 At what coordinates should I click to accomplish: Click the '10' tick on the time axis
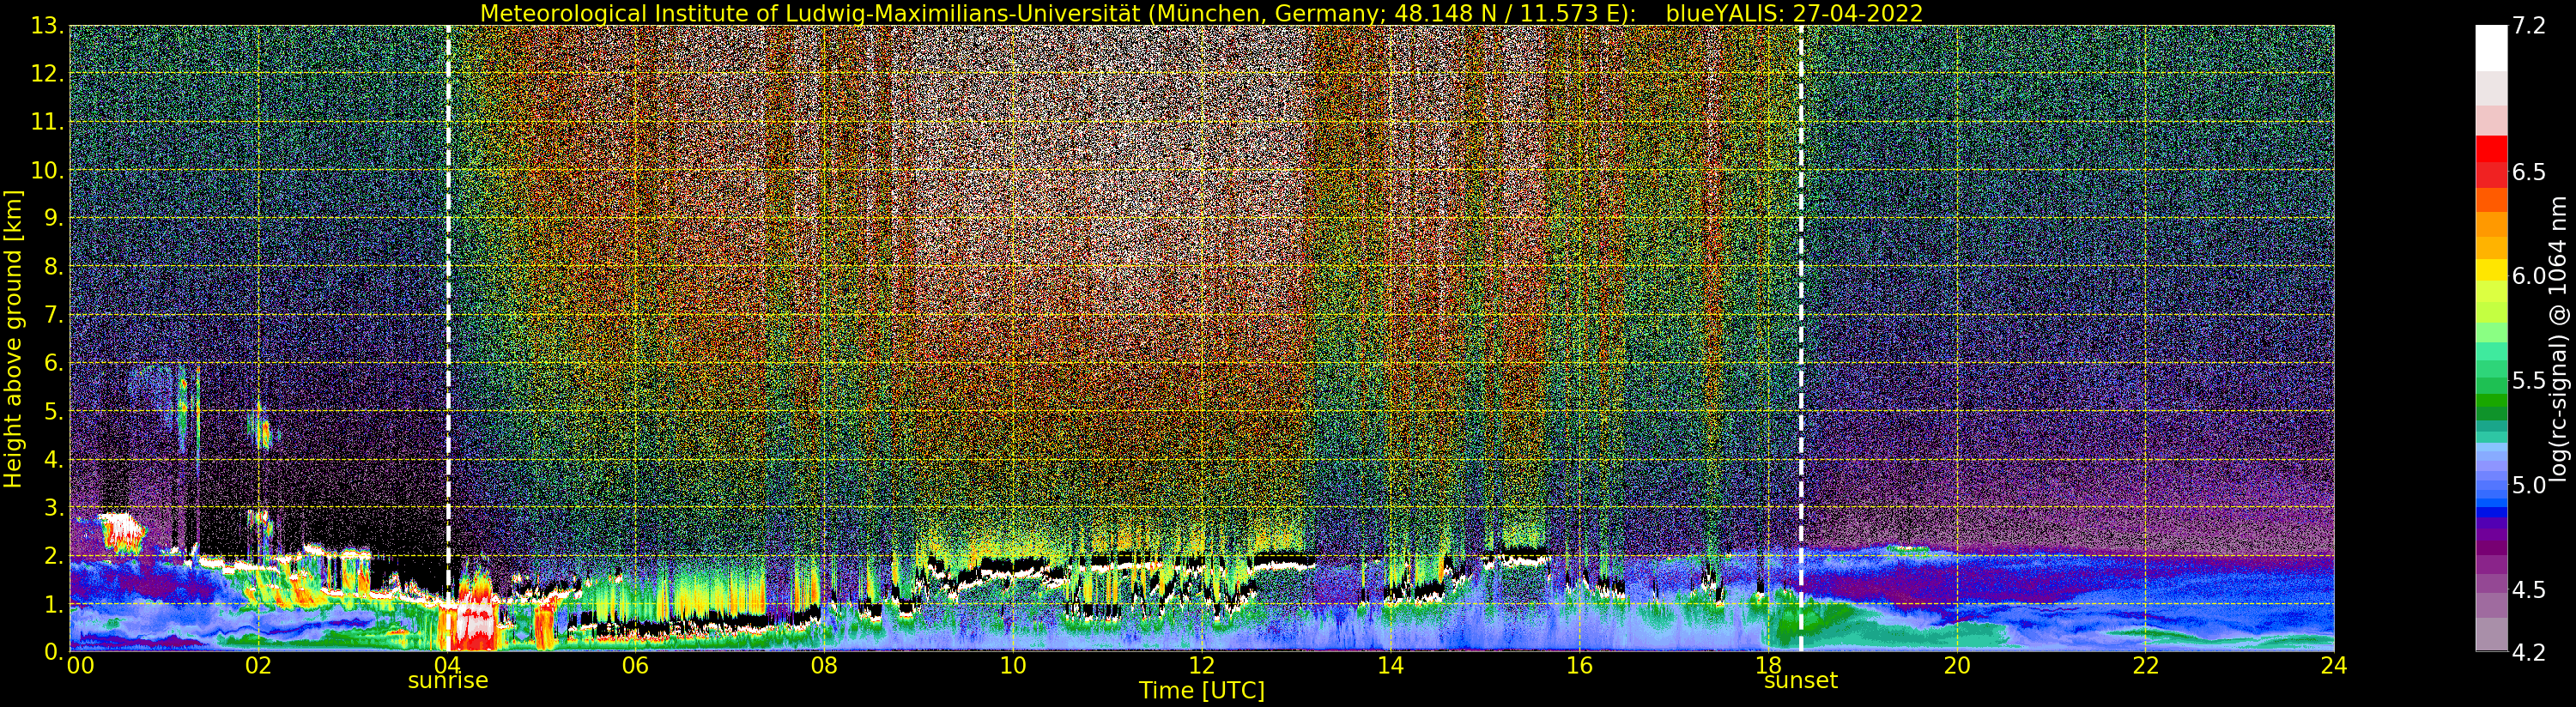coord(1013,665)
